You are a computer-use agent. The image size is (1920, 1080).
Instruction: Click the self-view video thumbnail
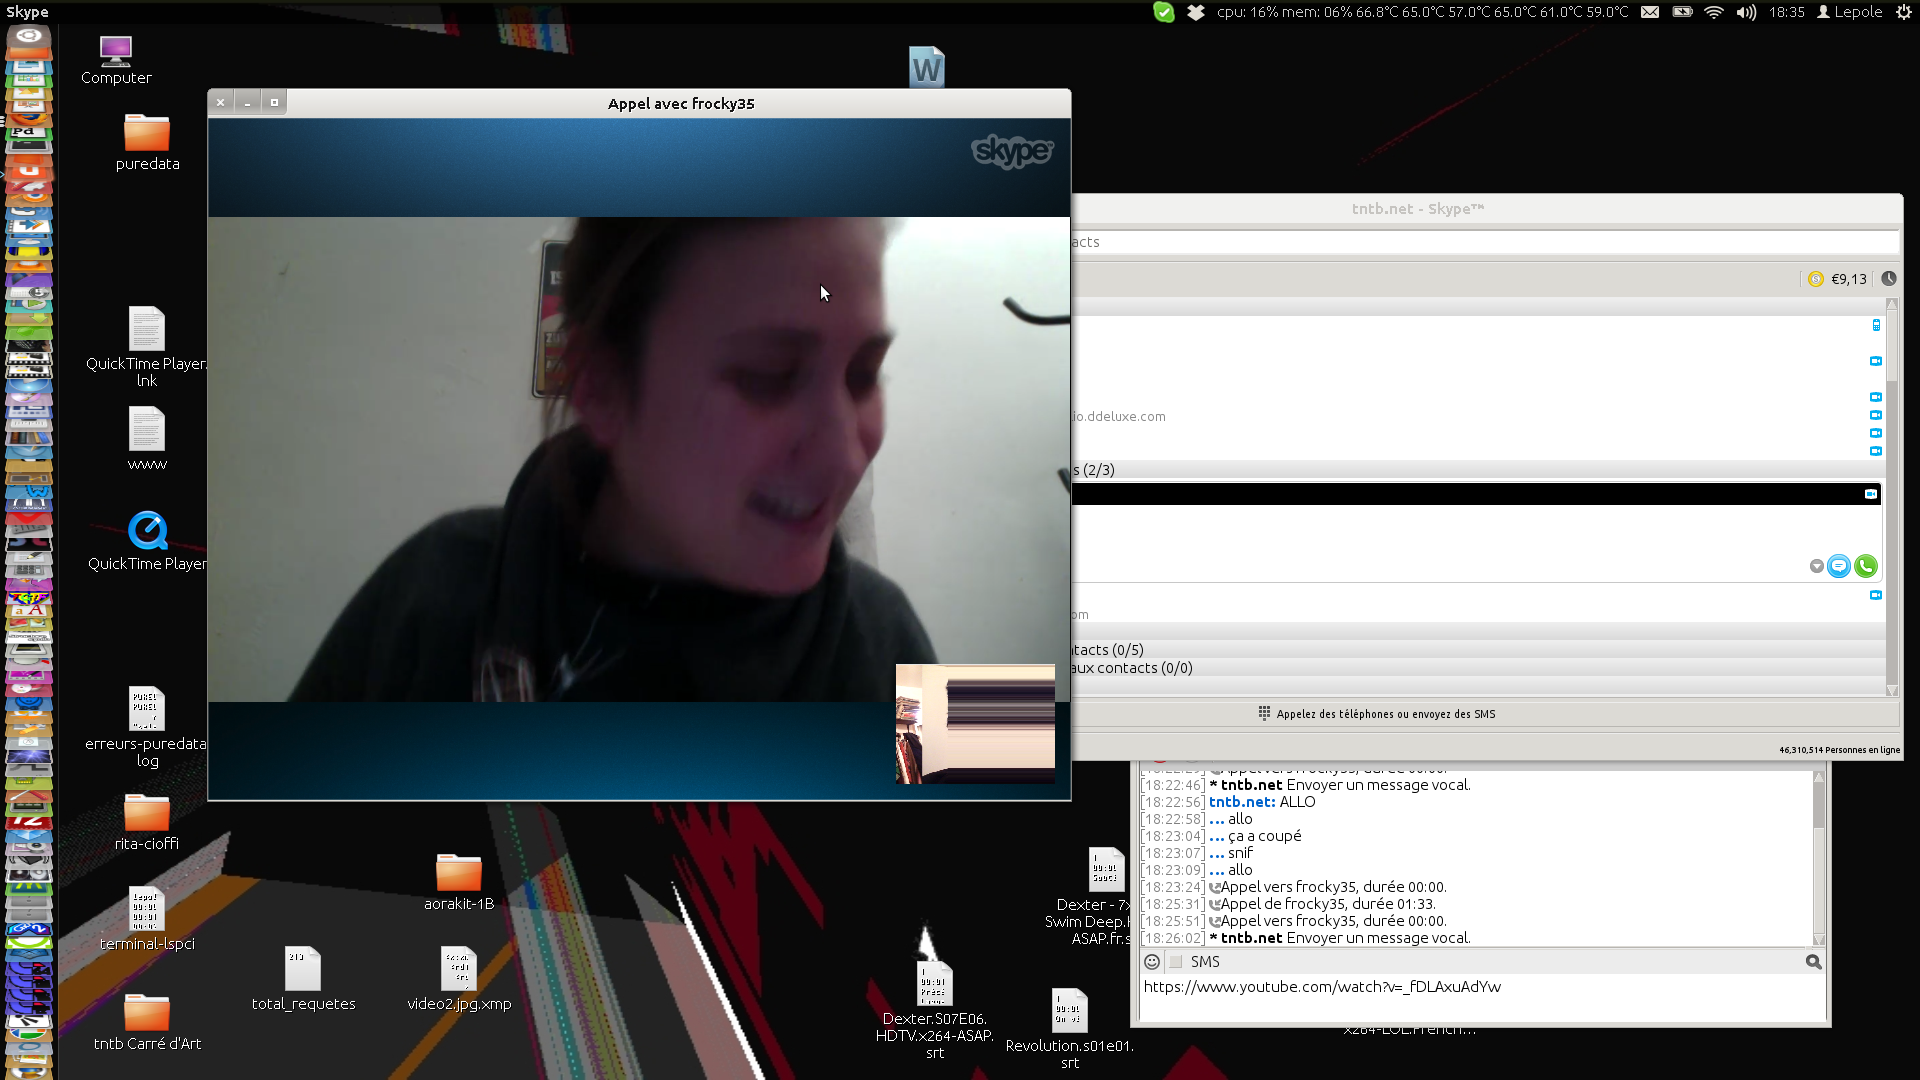[975, 723]
